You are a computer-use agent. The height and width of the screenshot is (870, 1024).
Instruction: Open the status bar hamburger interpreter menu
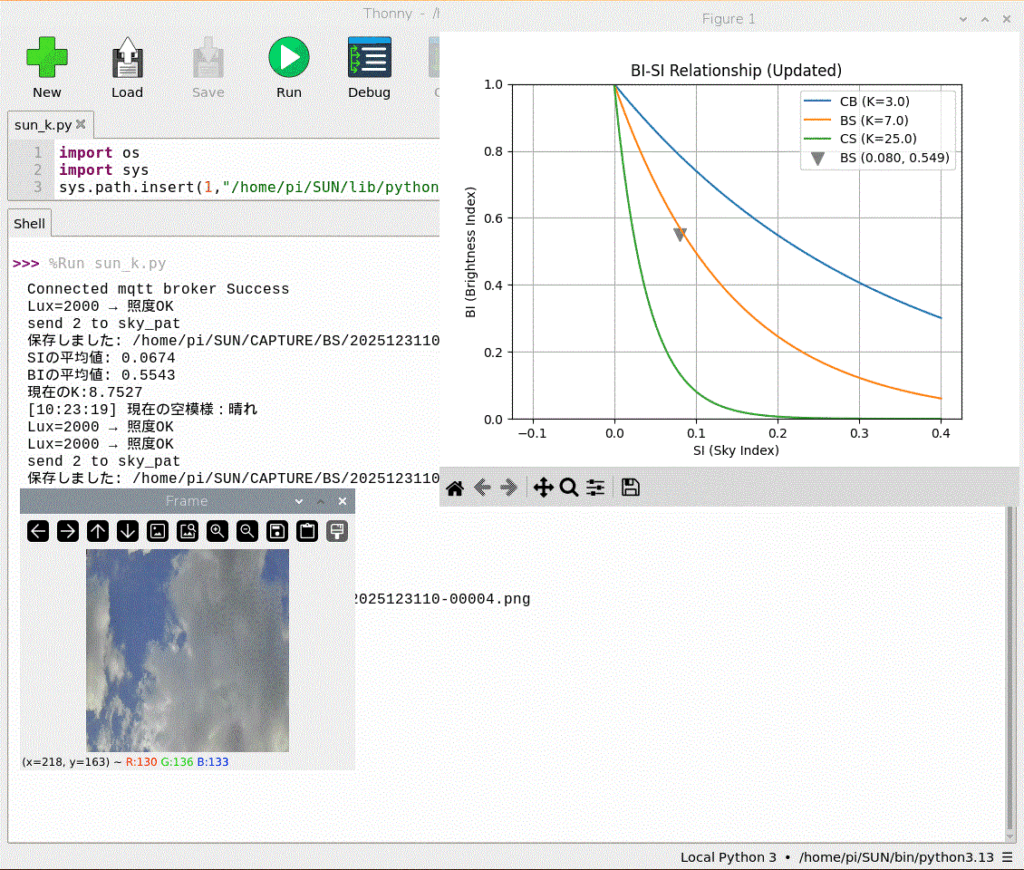[1005, 857]
